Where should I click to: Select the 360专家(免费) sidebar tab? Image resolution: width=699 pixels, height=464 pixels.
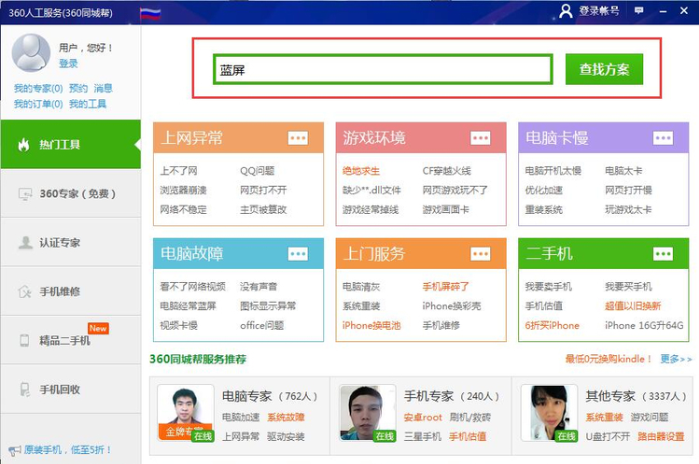click(70, 193)
